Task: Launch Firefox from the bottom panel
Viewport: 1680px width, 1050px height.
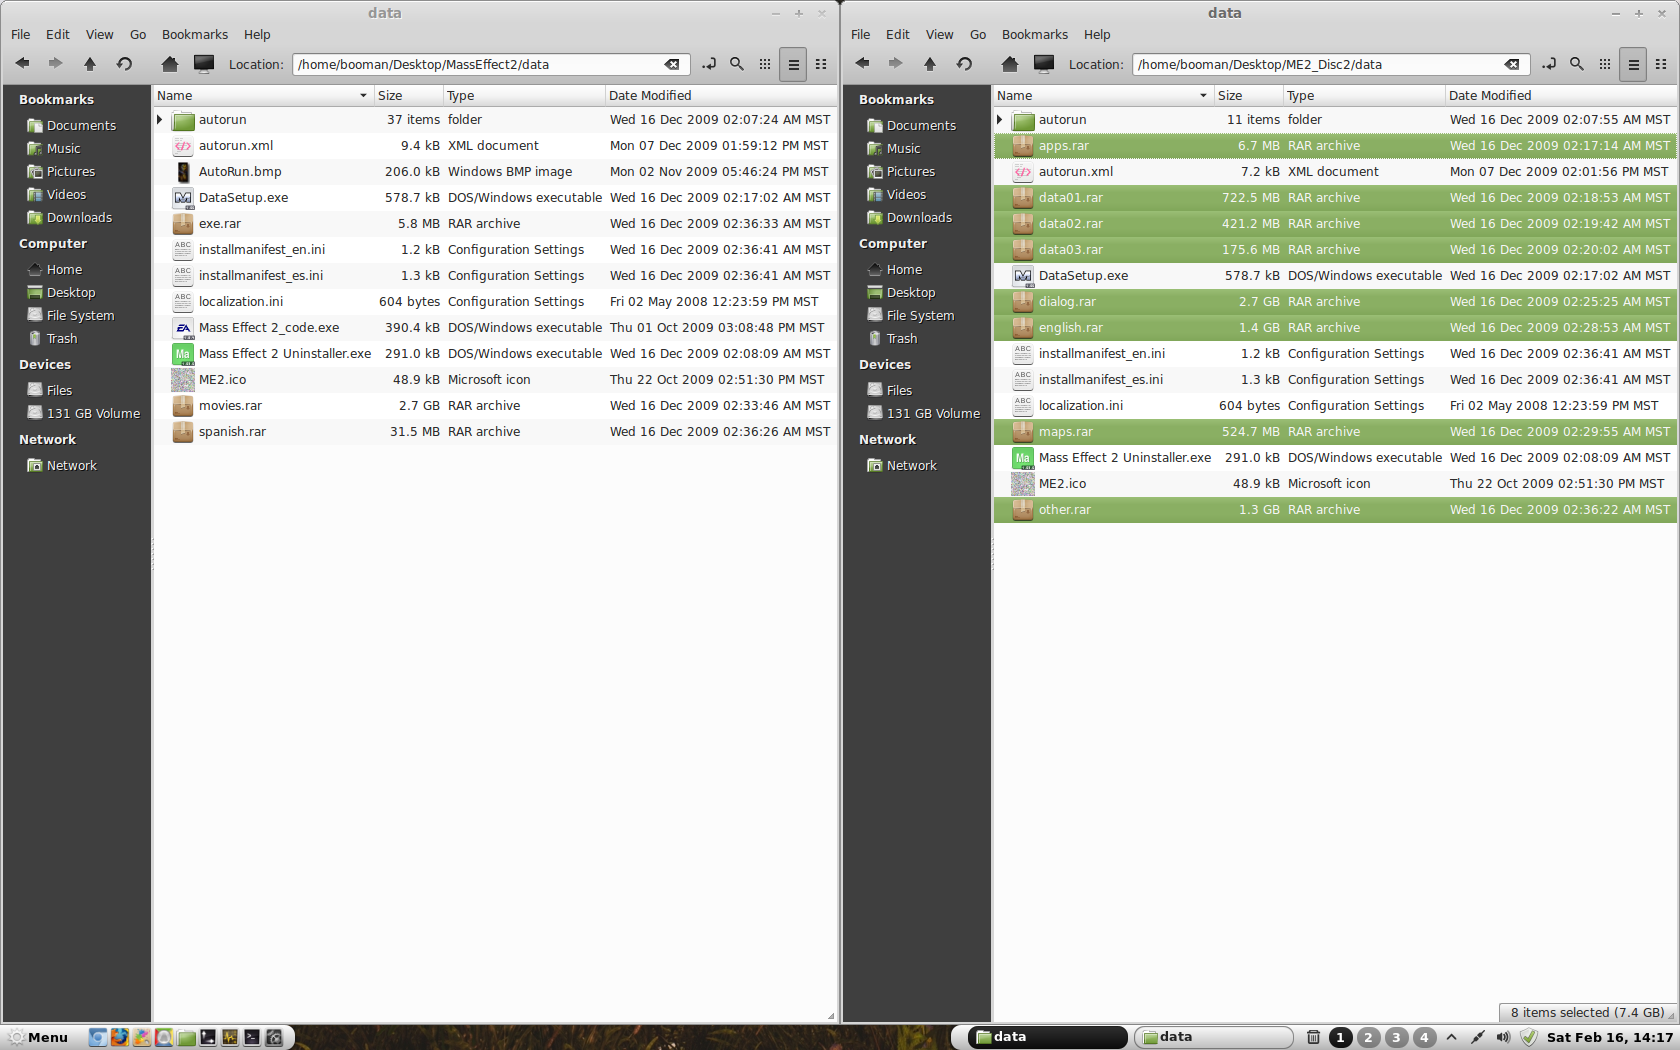Action: coord(120,1037)
